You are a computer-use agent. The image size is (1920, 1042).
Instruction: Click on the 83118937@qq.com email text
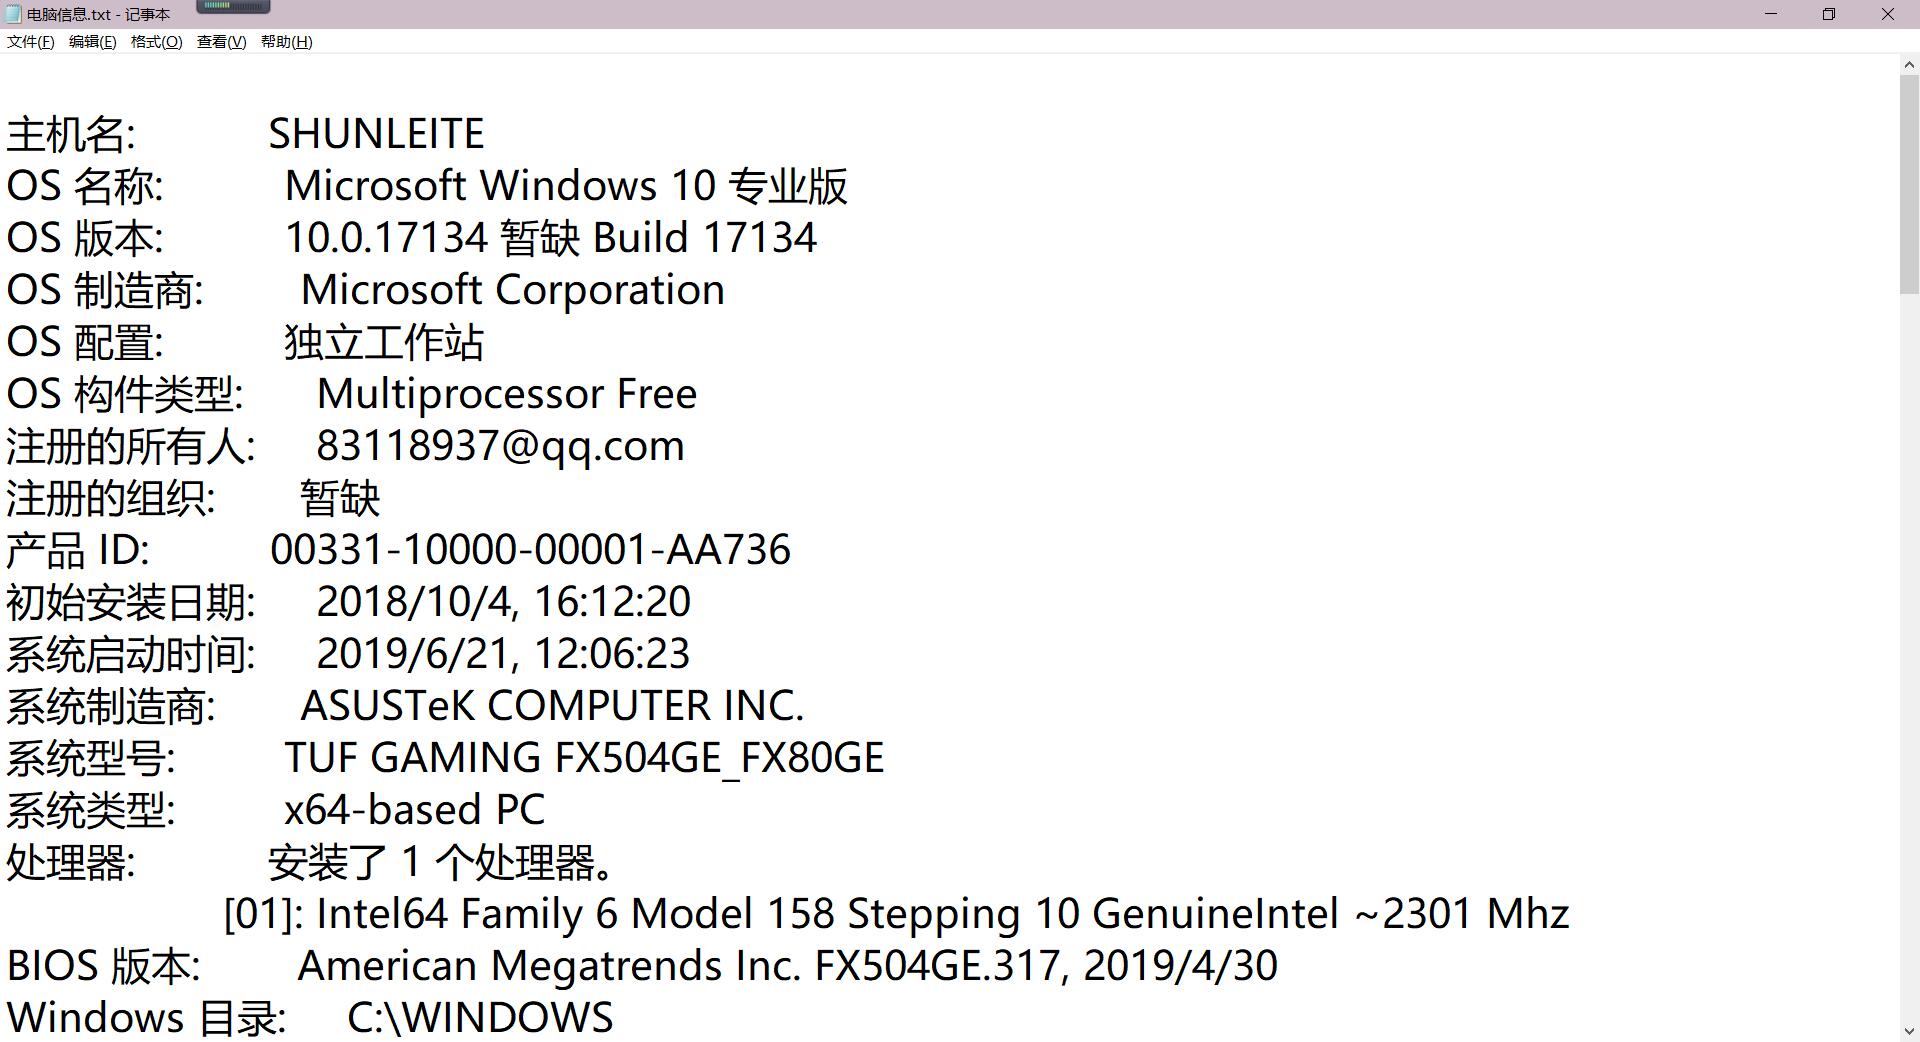[500, 446]
